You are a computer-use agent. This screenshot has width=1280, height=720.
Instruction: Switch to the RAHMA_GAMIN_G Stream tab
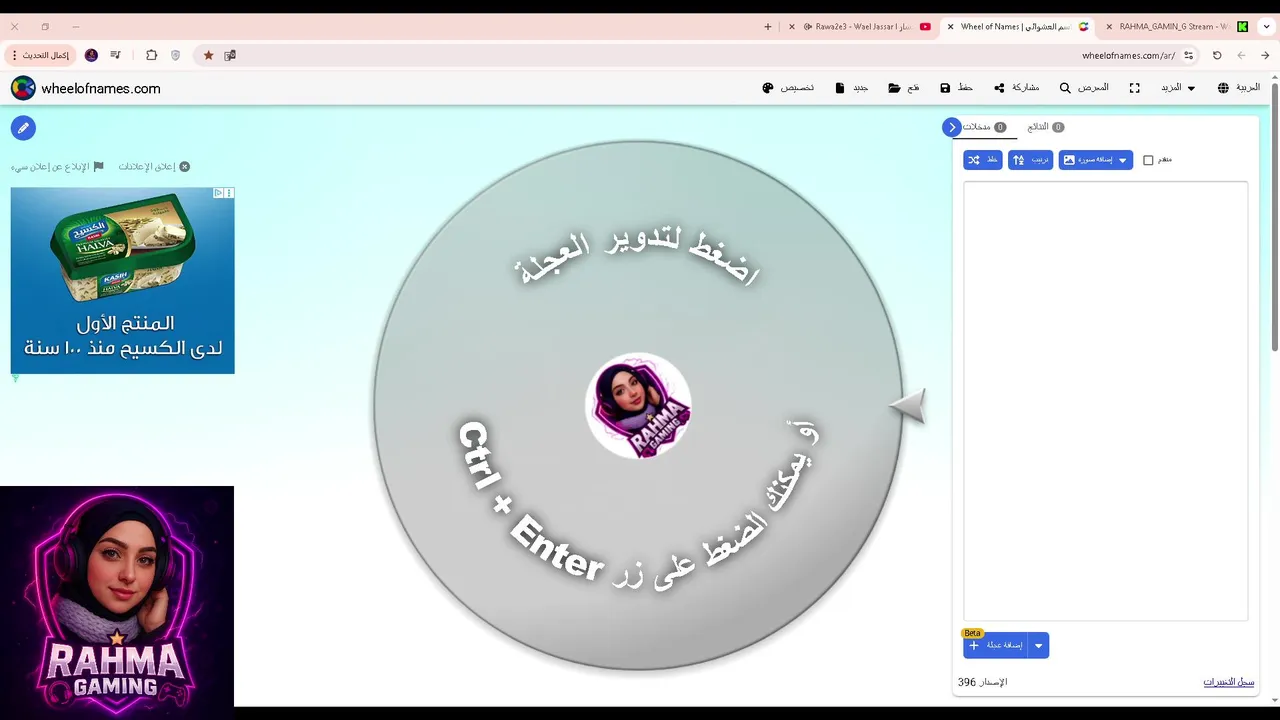click(x=1175, y=27)
